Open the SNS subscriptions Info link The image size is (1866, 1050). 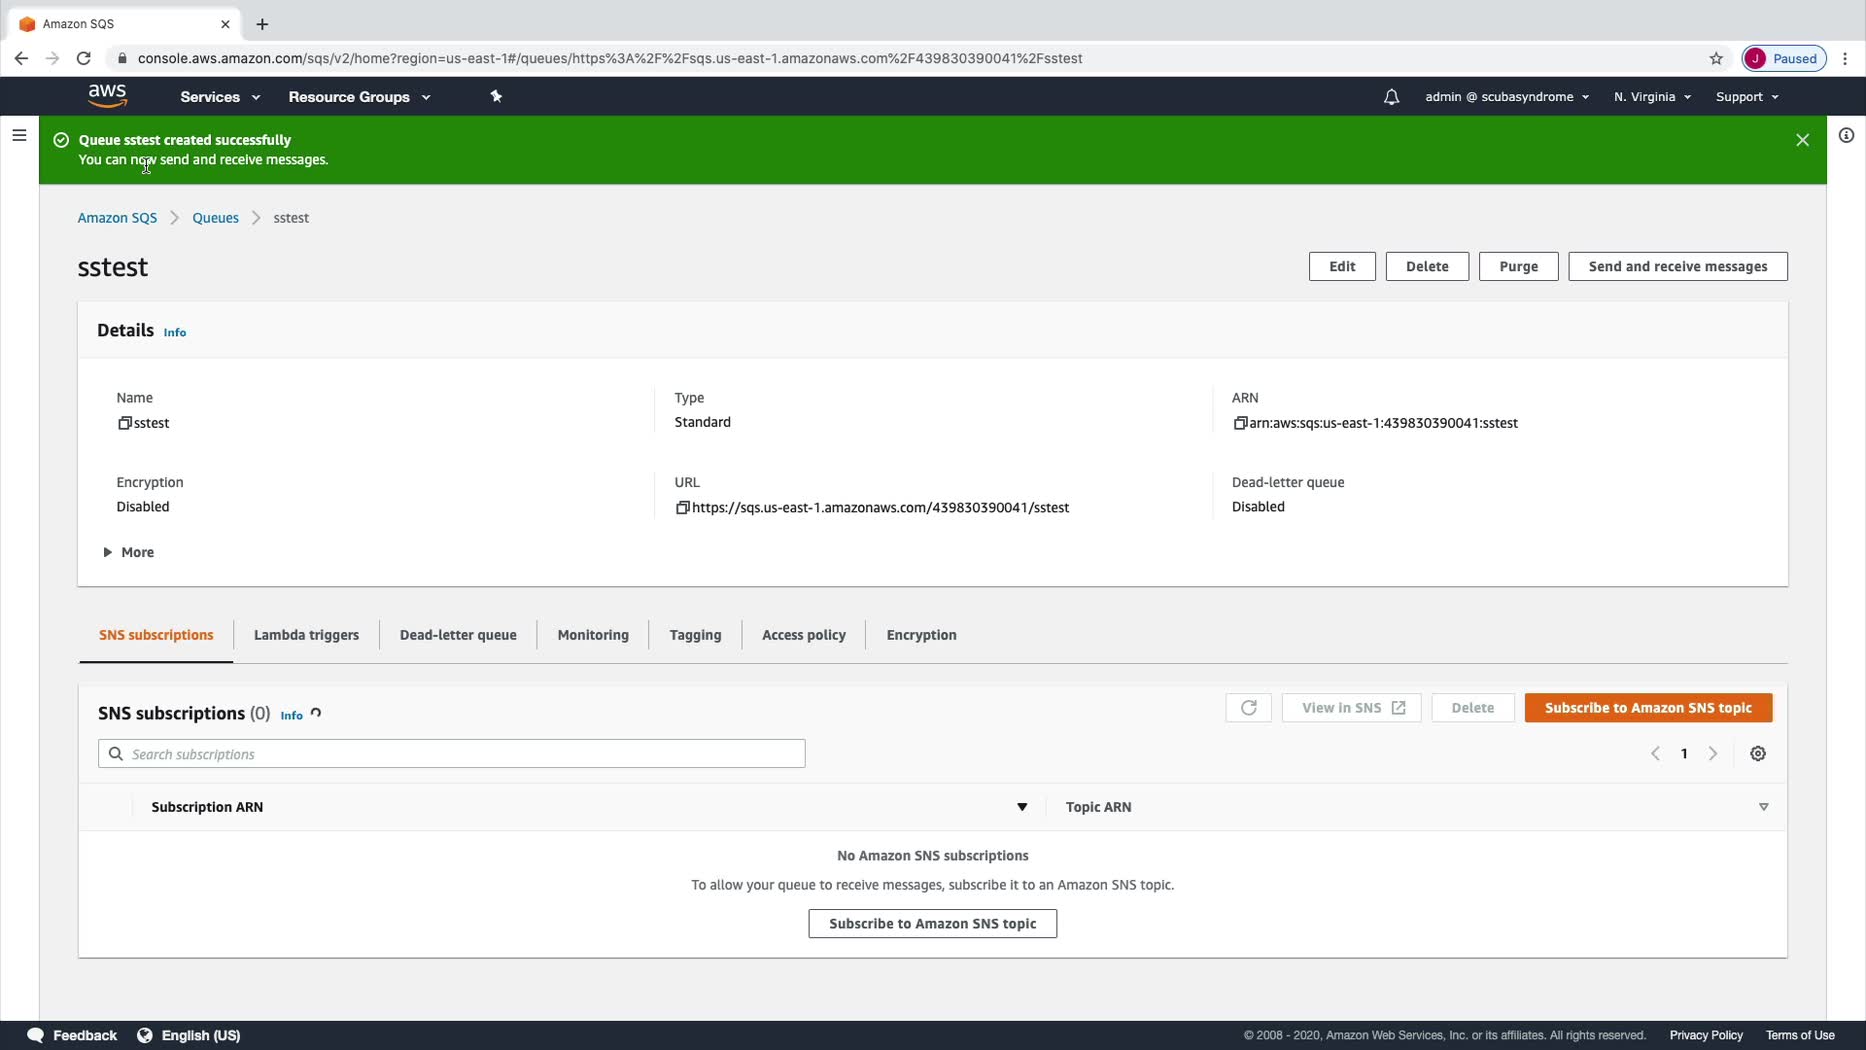[x=291, y=715]
